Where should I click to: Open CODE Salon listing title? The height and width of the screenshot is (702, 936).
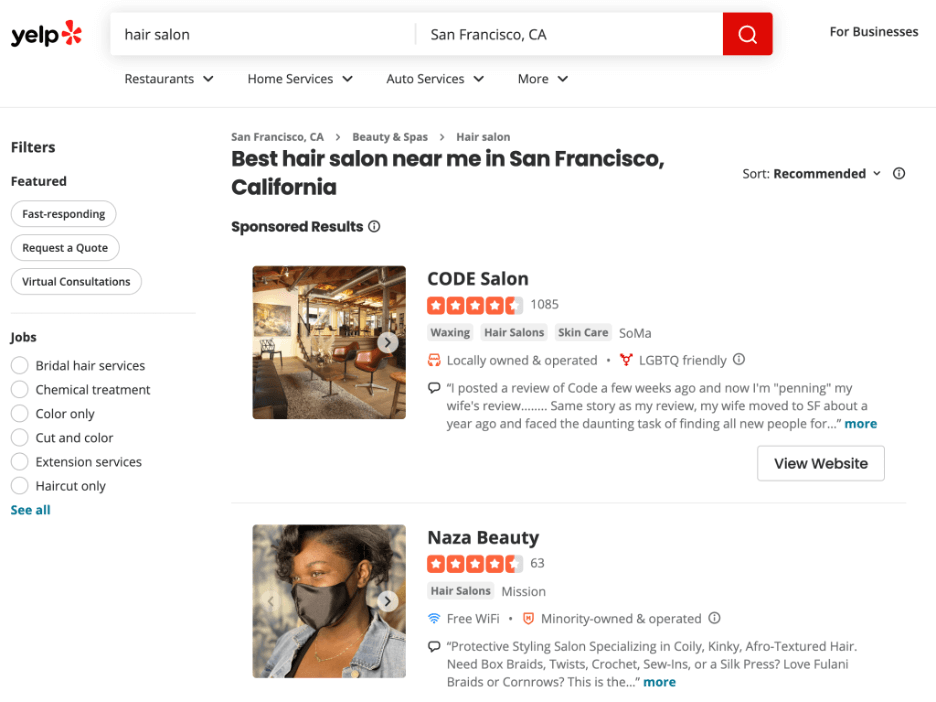click(478, 279)
